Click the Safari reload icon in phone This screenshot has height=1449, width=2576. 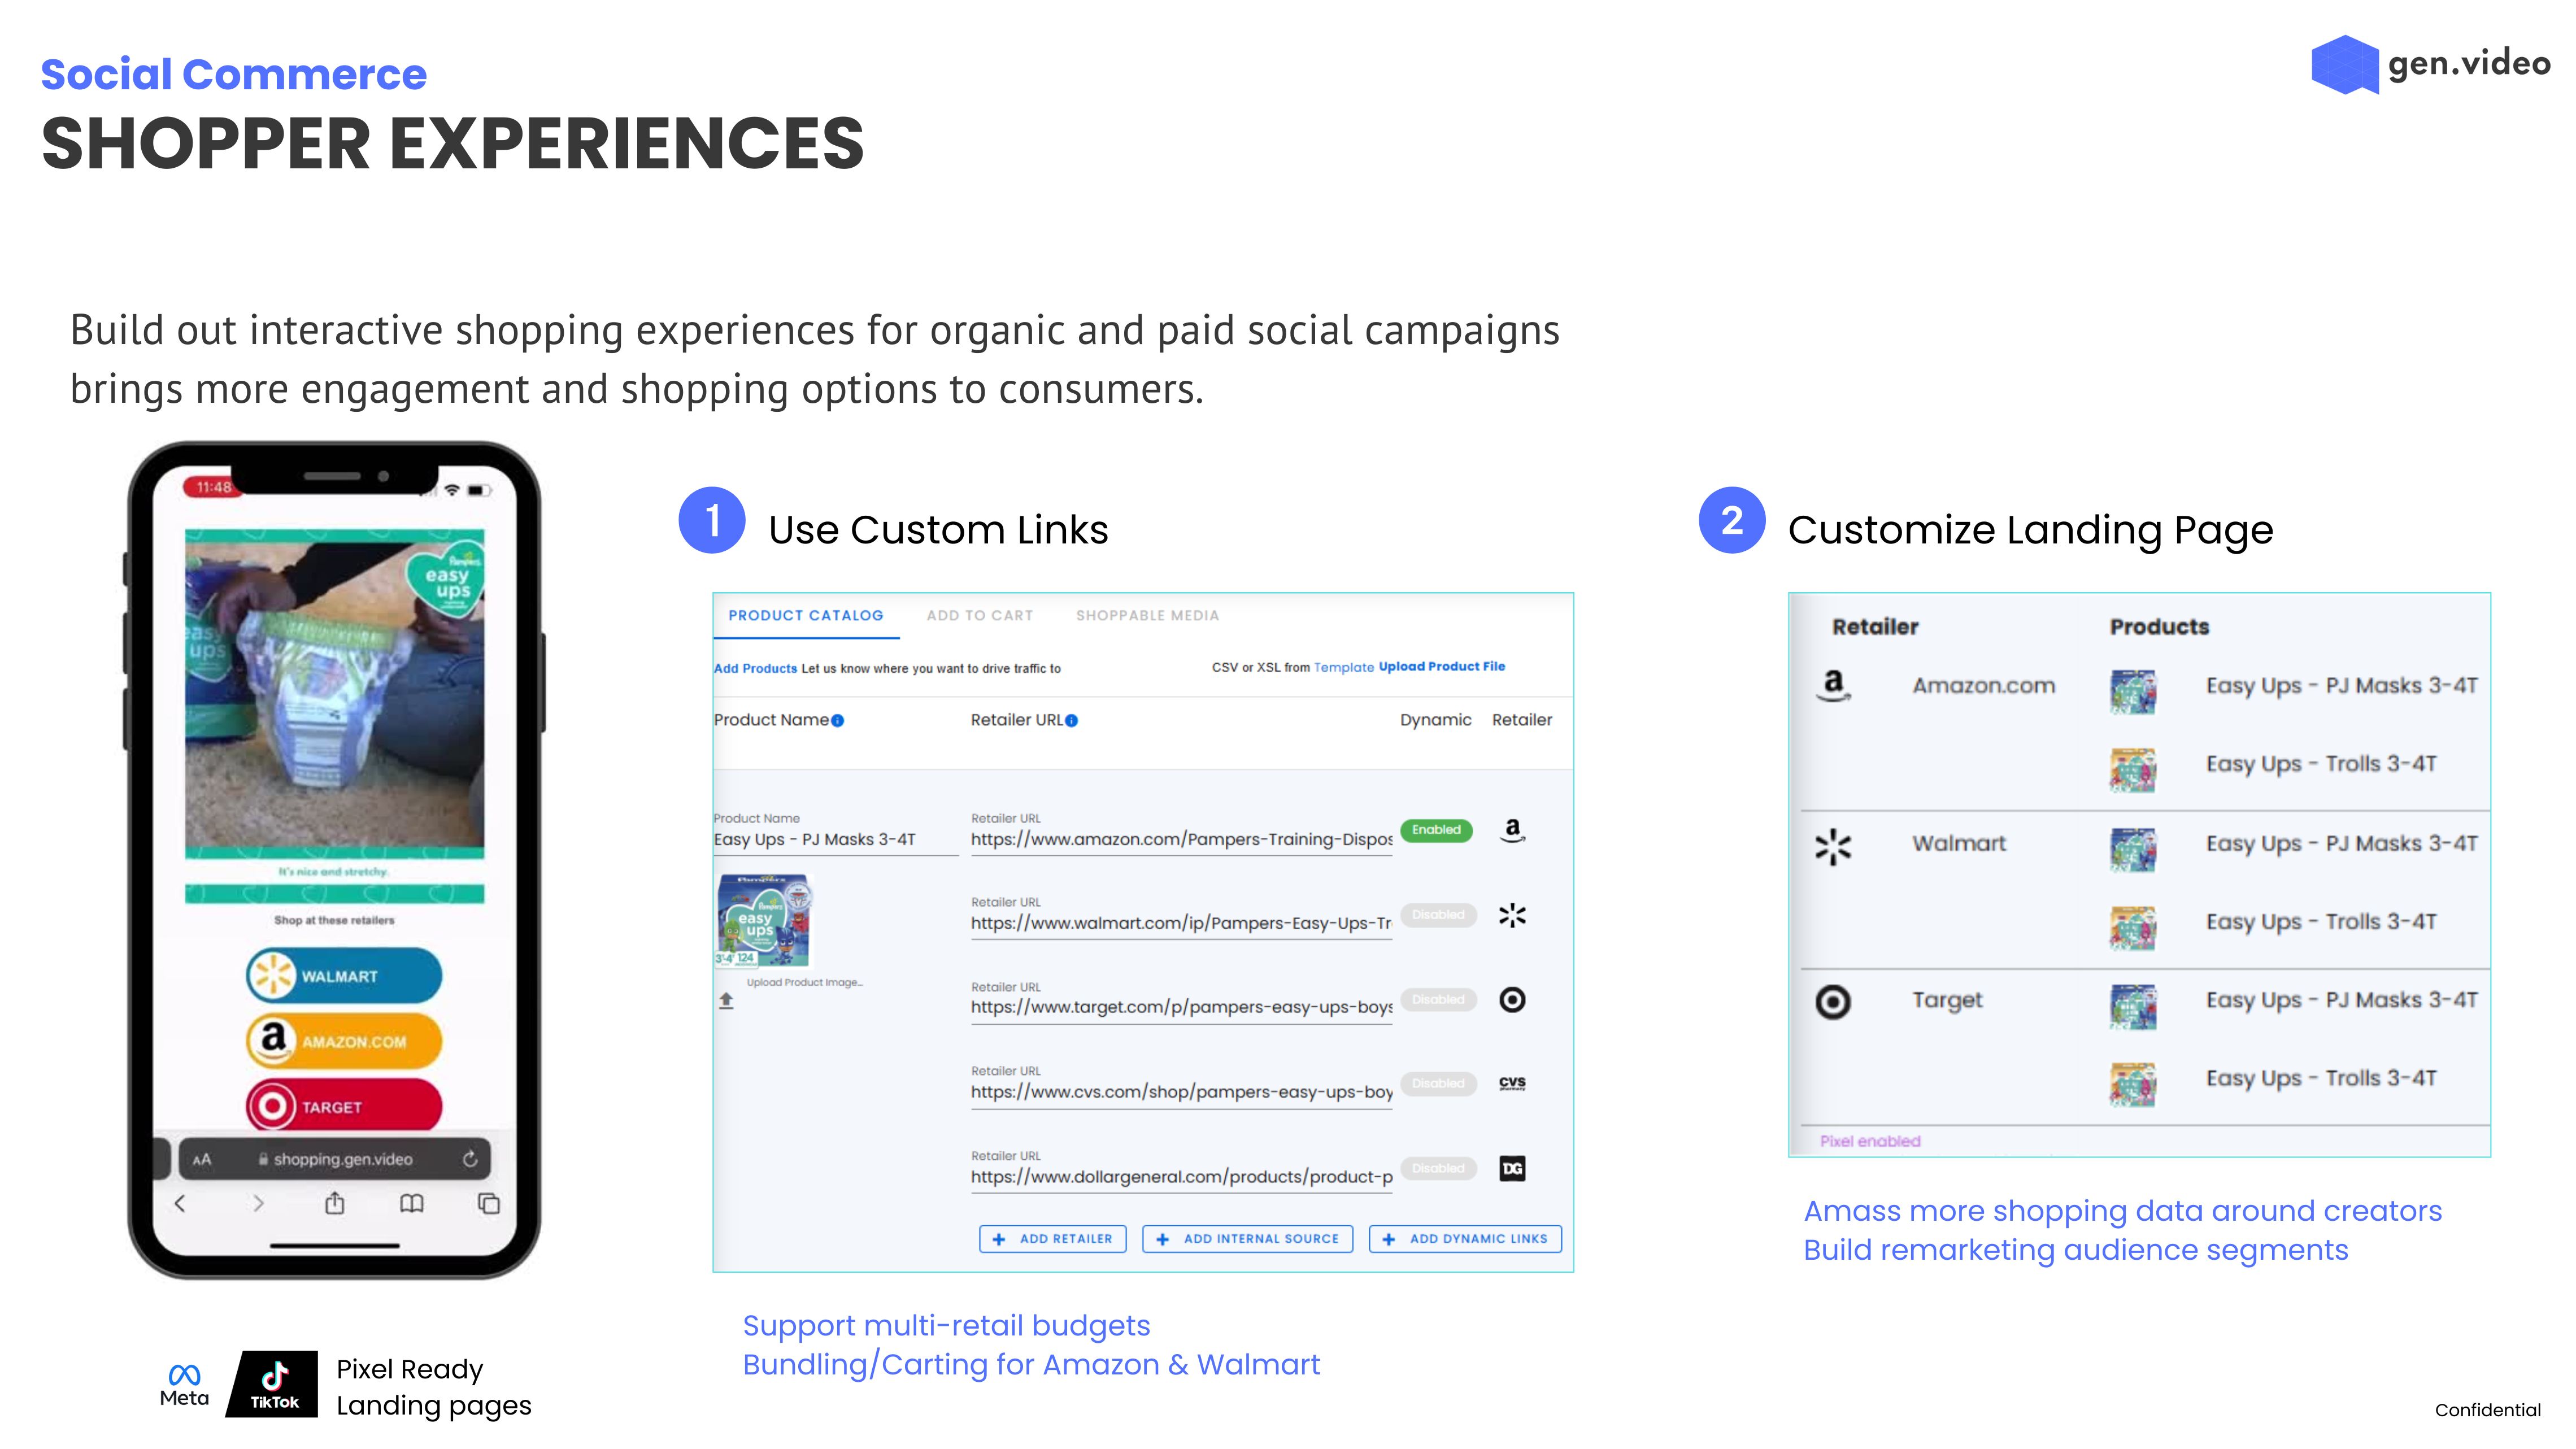point(470,1159)
